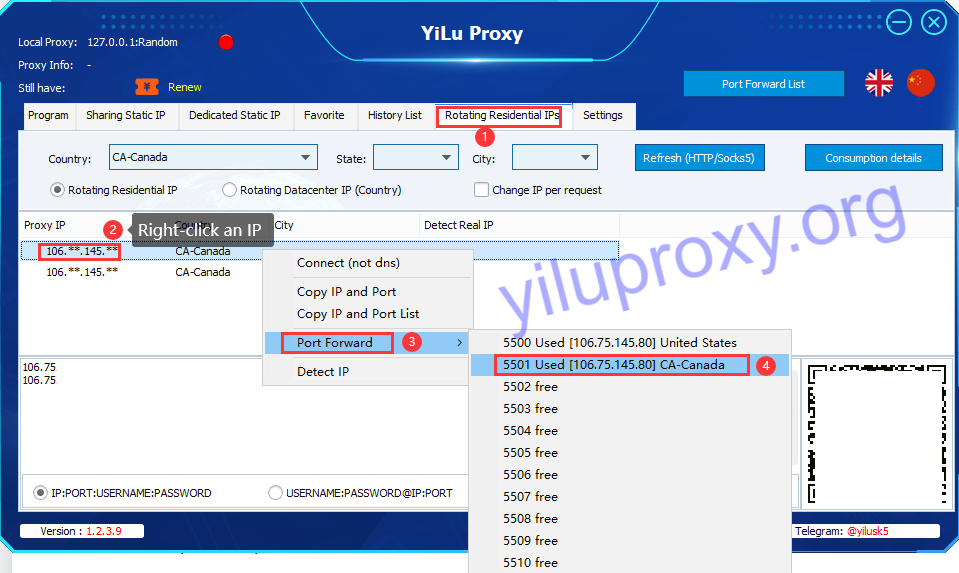Click the red connection status indicator

point(226,42)
